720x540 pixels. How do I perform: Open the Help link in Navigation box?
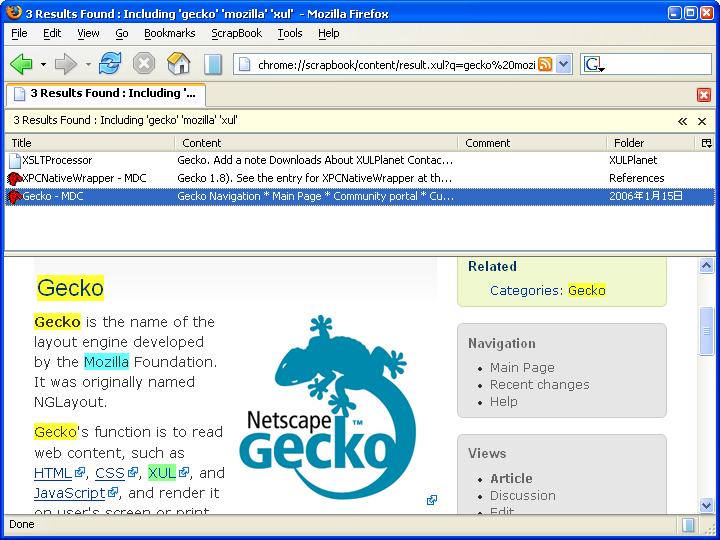(504, 402)
